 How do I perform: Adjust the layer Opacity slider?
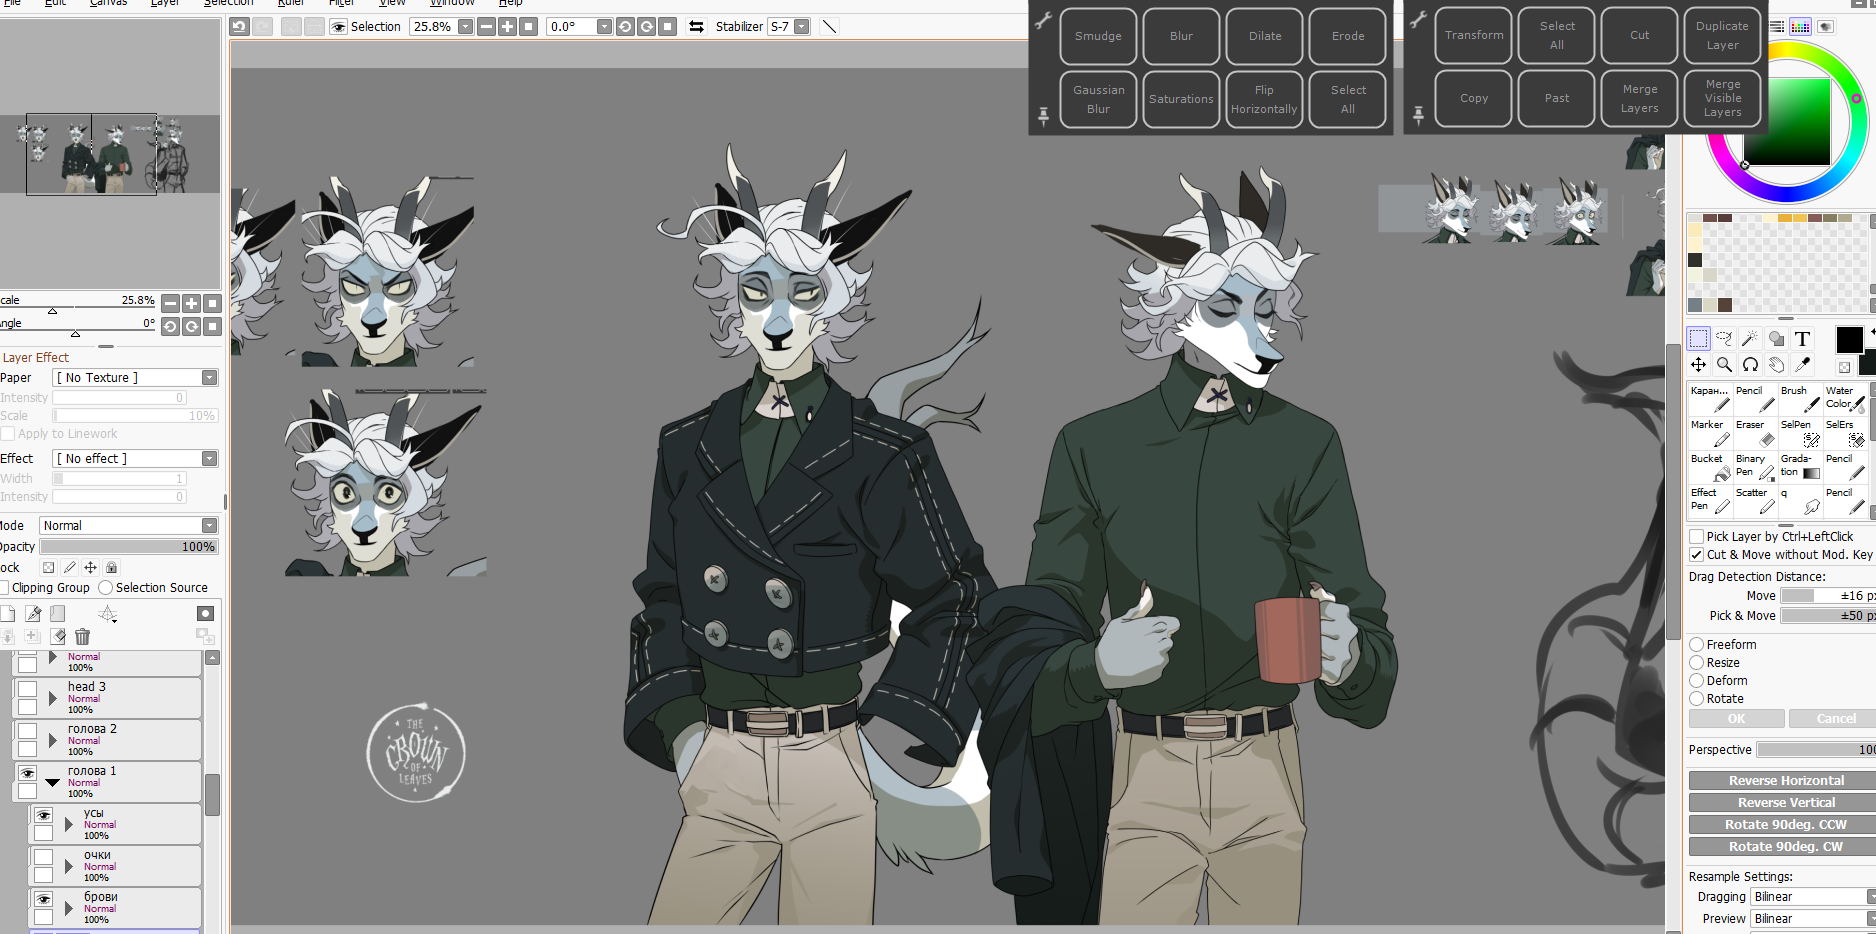[128, 547]
